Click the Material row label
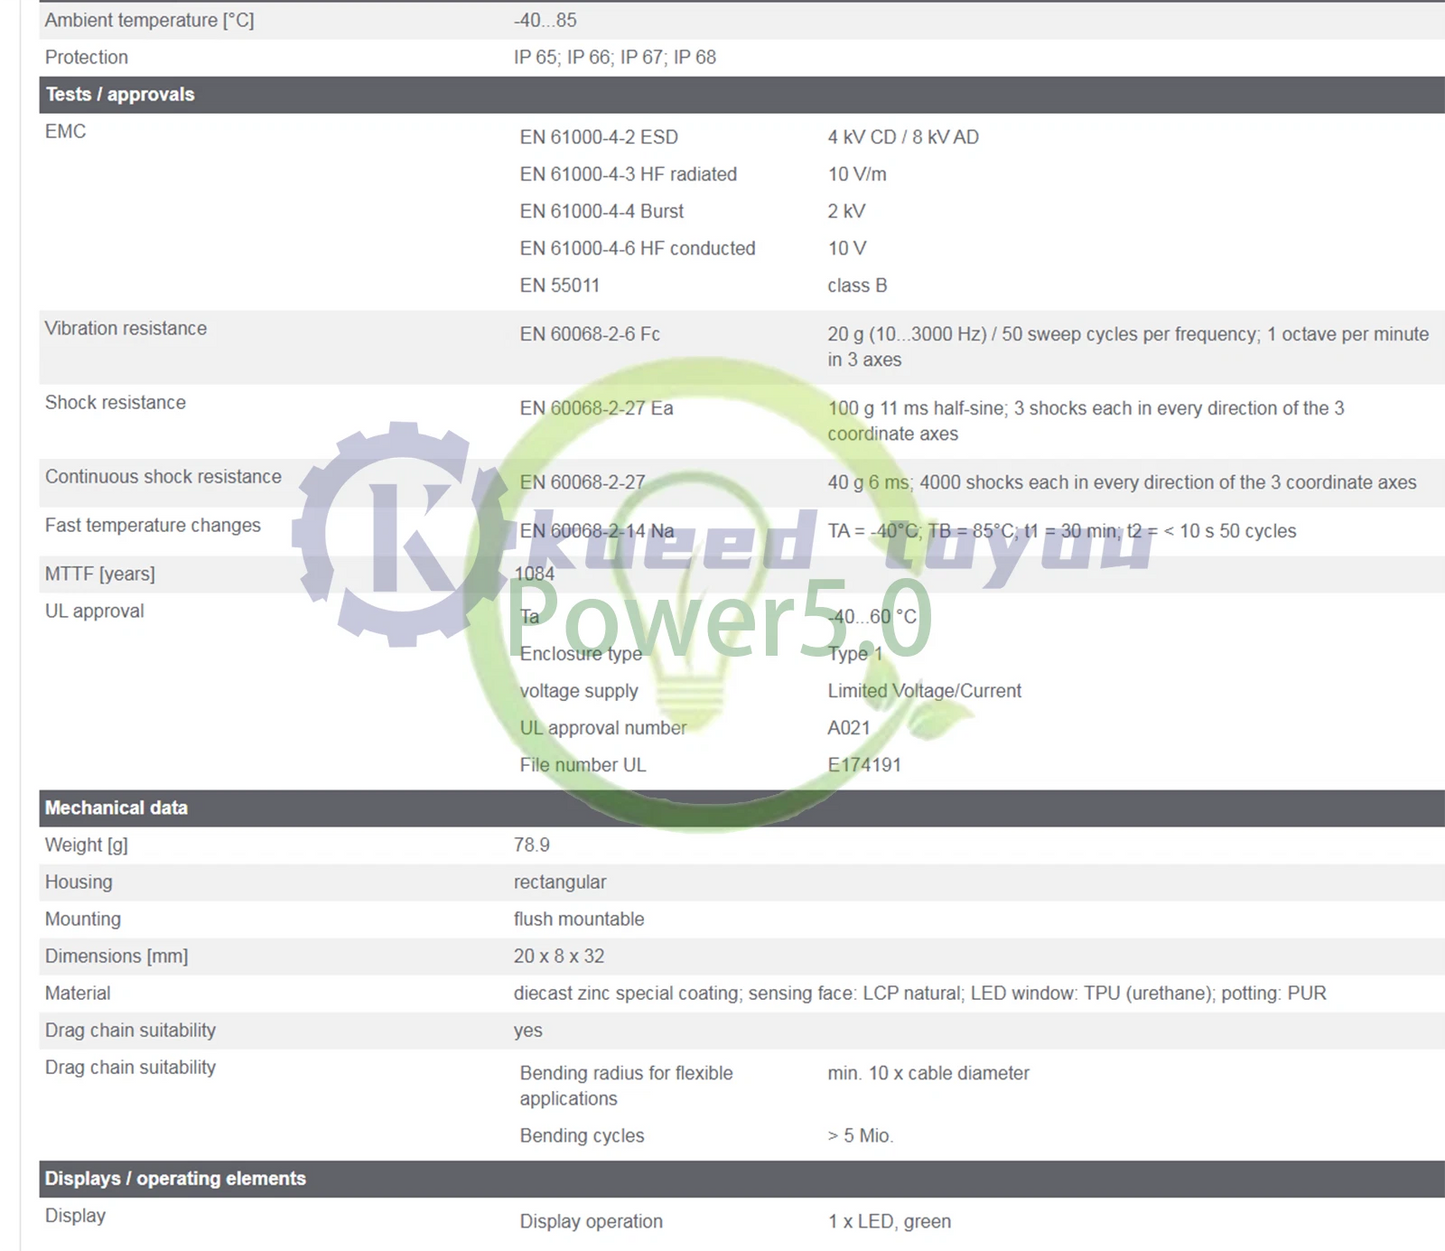 (x=78, y=993)
